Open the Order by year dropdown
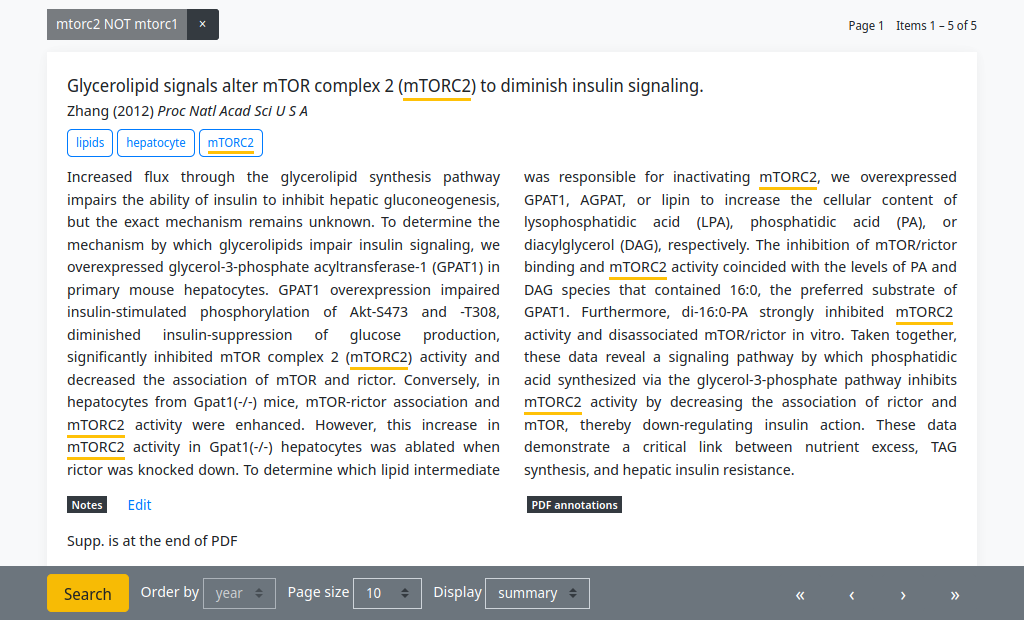The width and height of the screenshot is (1024, 620). (239, 593)
